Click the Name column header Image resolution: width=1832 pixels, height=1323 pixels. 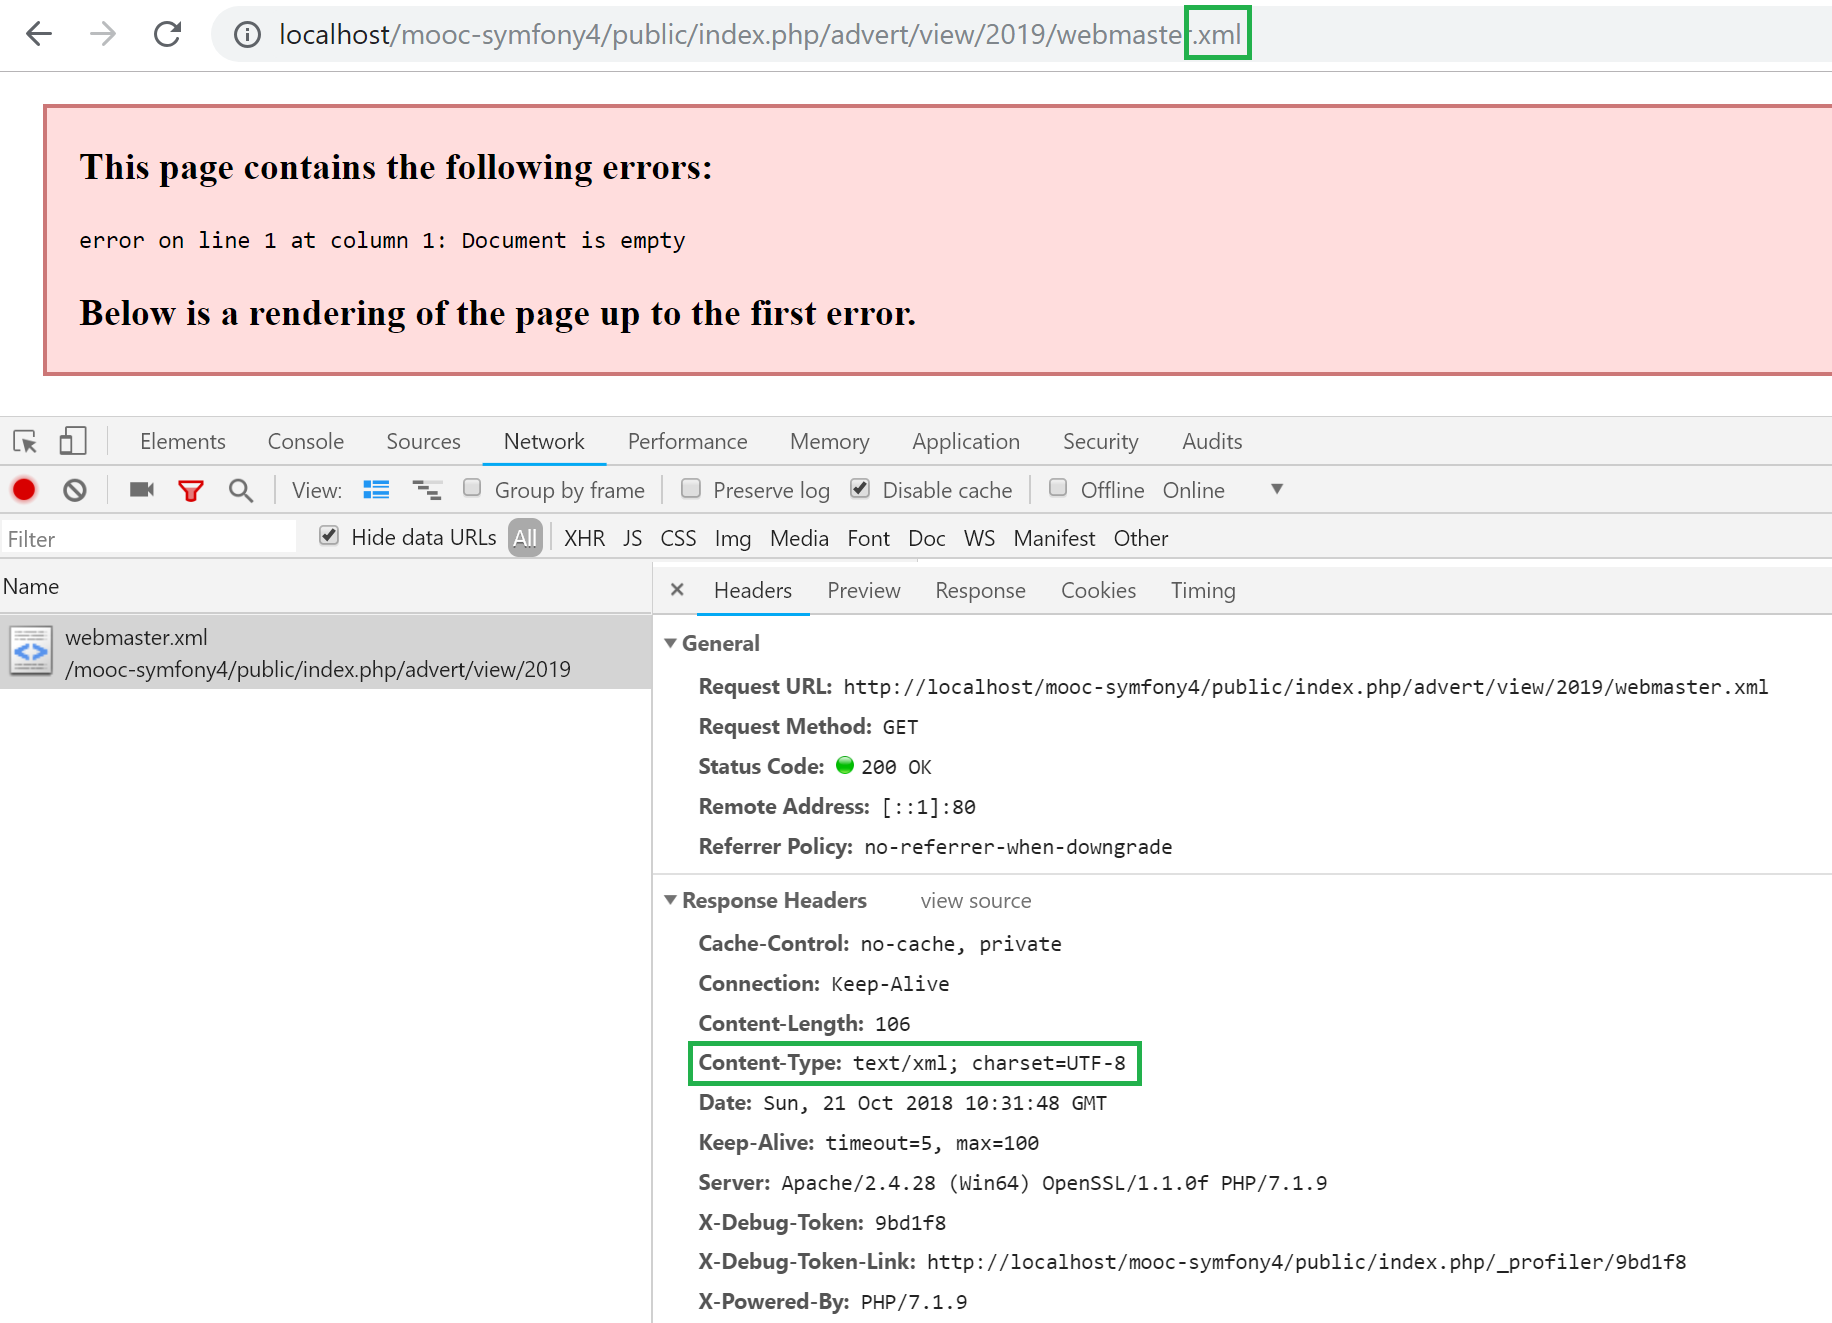tap(31, 587)
